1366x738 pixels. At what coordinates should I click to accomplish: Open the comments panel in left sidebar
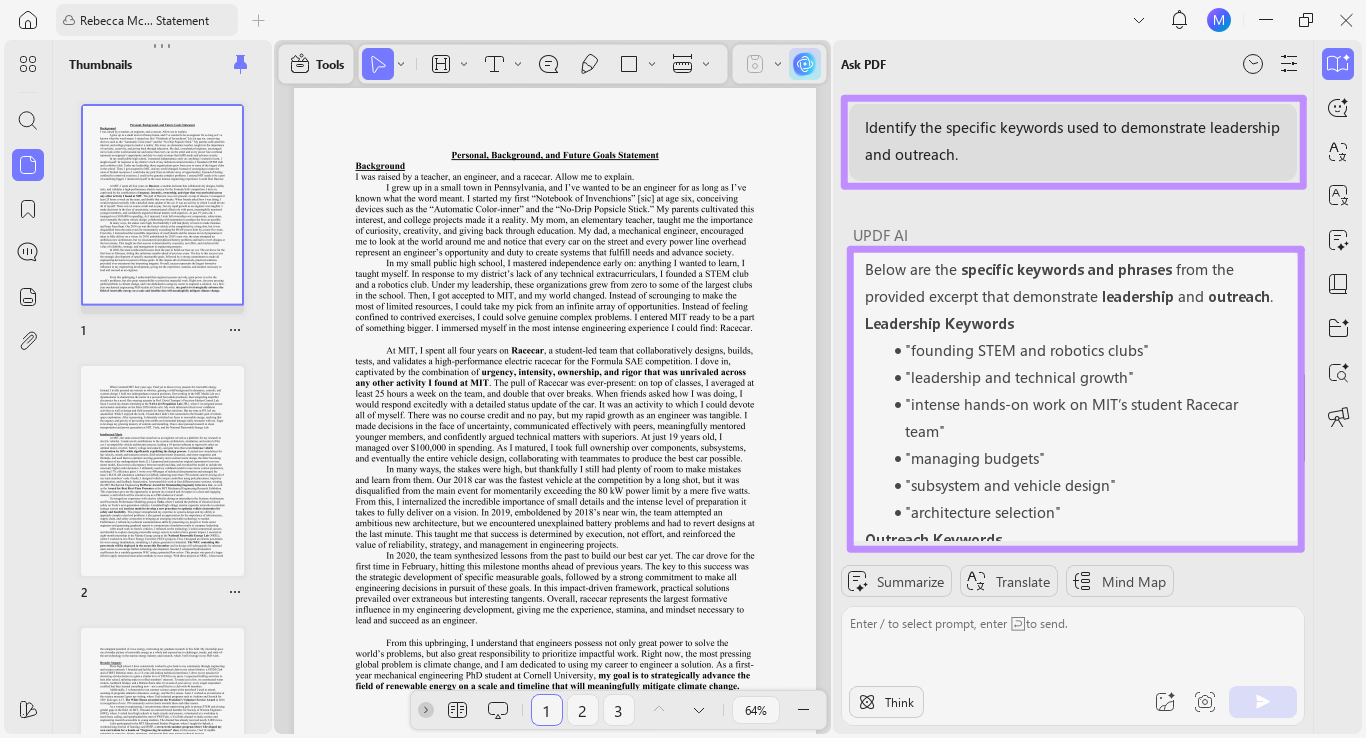(28, 252)
